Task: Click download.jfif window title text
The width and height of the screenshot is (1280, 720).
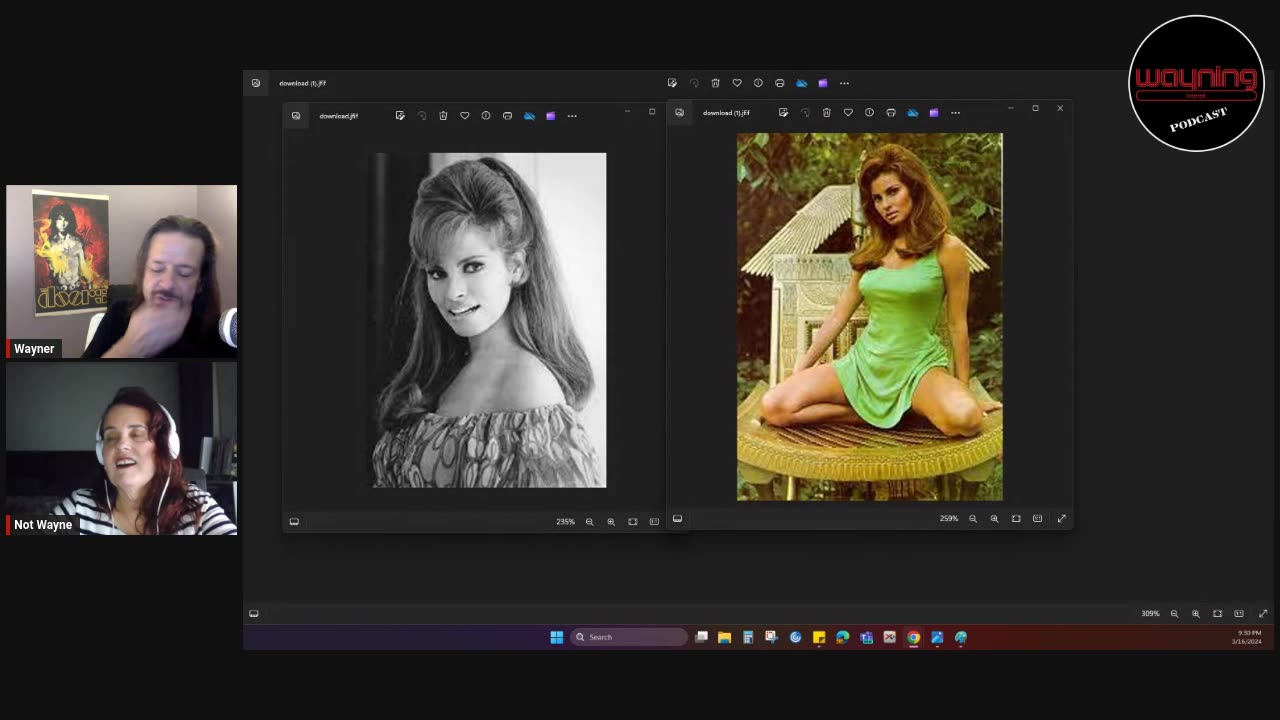Action: click(x=339, y=116)
